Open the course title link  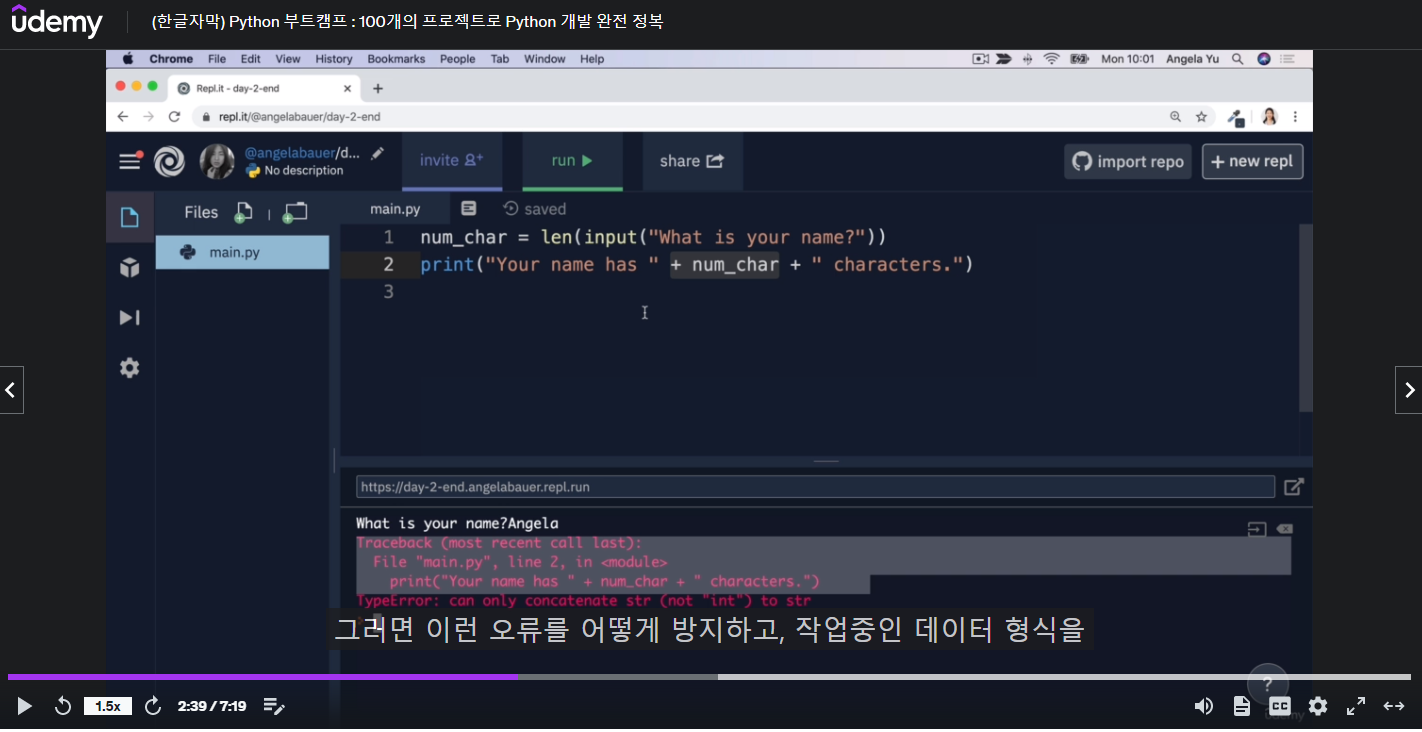(x=407, y=21)
